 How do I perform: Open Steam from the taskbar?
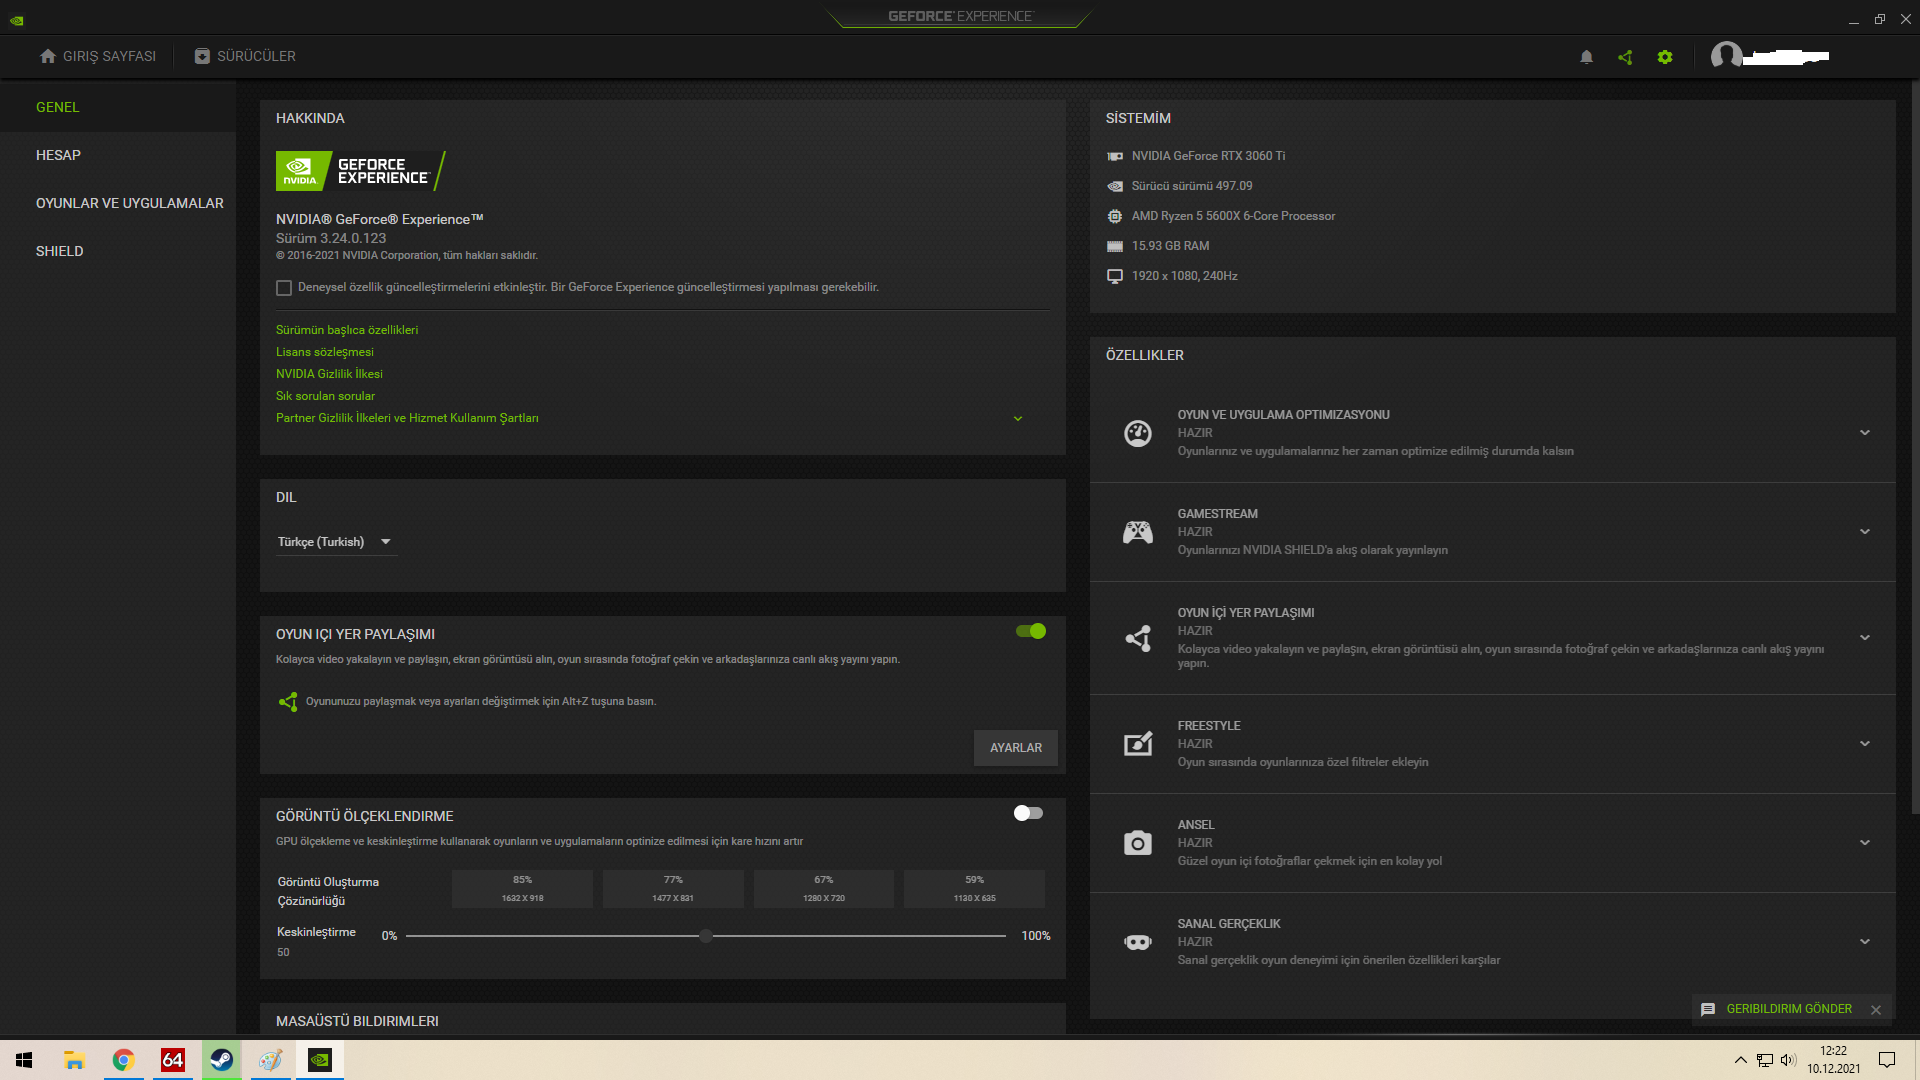tap(222, 1060)
